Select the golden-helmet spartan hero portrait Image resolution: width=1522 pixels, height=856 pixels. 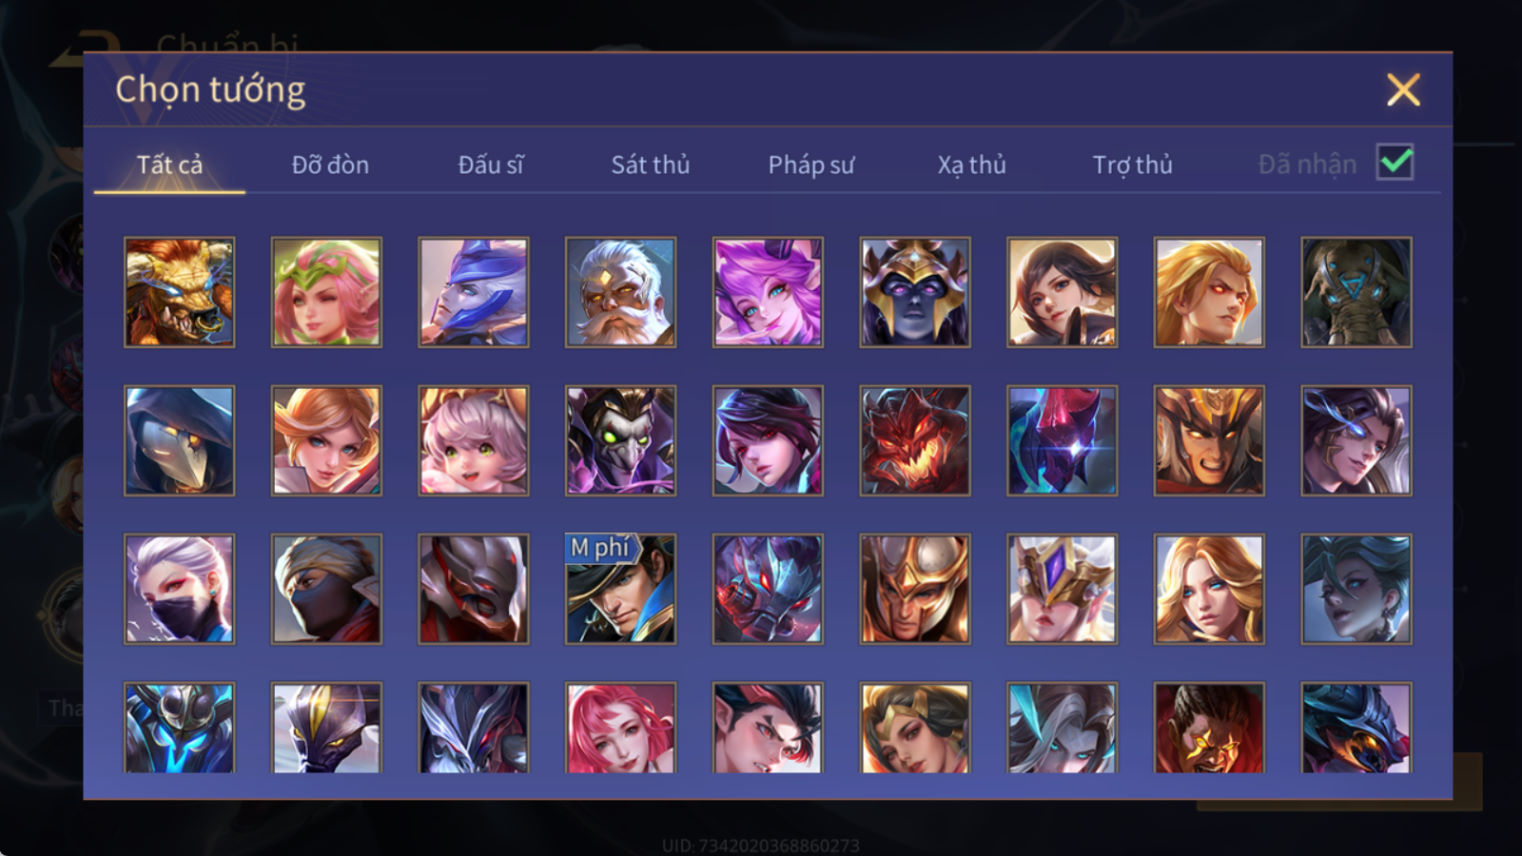(914, 588)
